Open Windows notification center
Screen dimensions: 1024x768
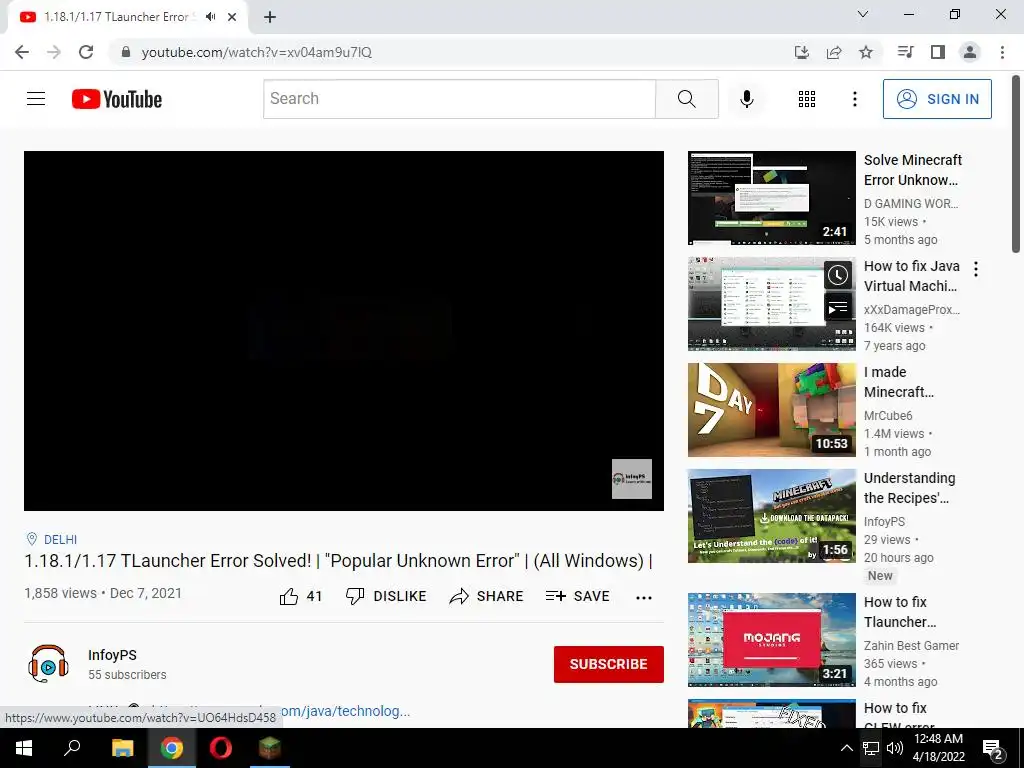(x=993, y=749)
